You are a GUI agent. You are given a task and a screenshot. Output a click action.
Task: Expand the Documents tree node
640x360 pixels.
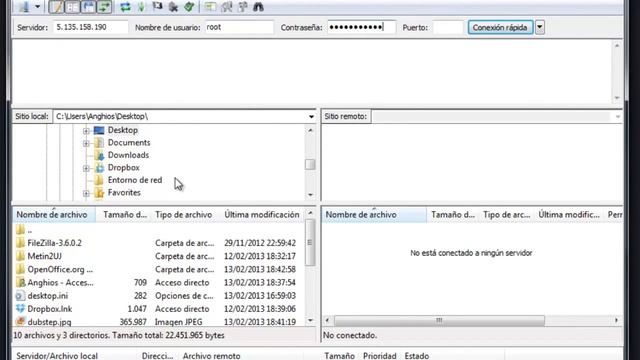coord(86,143)
